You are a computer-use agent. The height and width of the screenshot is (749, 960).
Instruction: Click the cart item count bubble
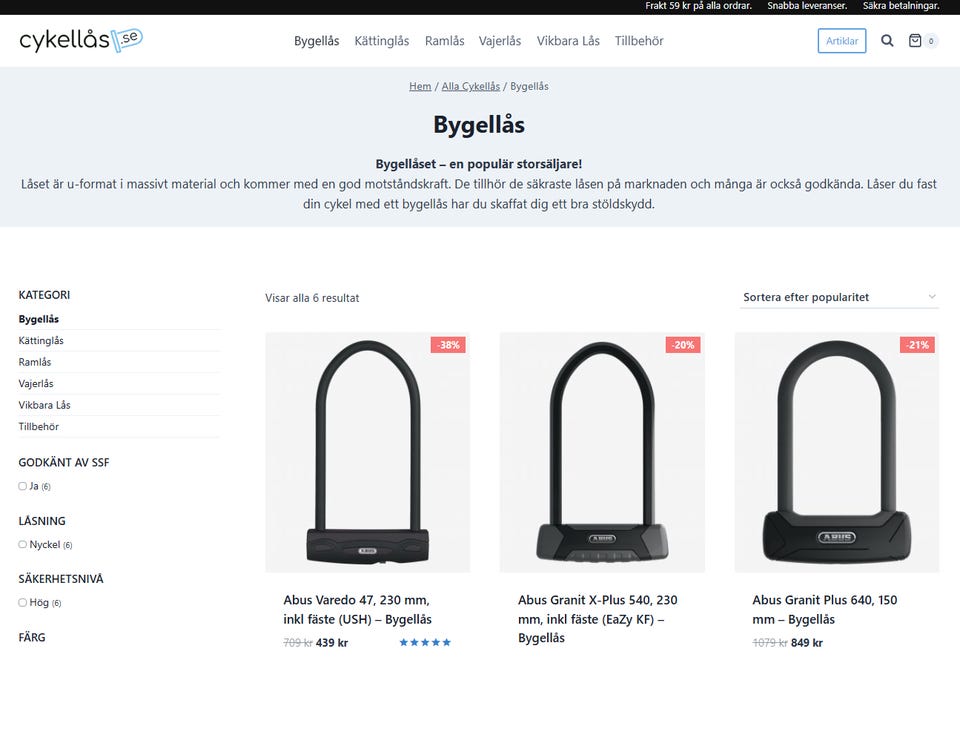[931, 41]
